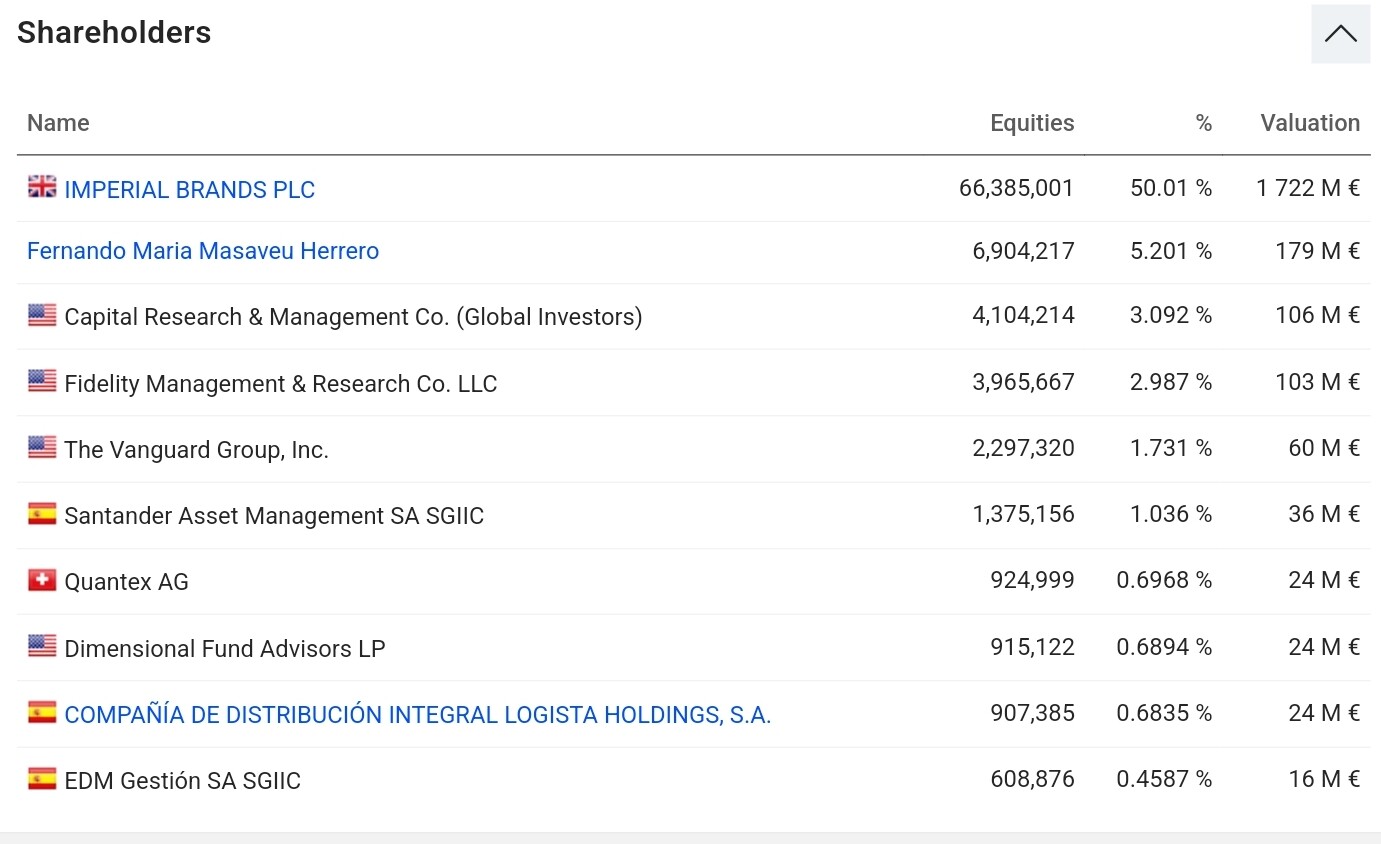
Task: Click percentage 0.6894 %
Action: (1164, 647)
